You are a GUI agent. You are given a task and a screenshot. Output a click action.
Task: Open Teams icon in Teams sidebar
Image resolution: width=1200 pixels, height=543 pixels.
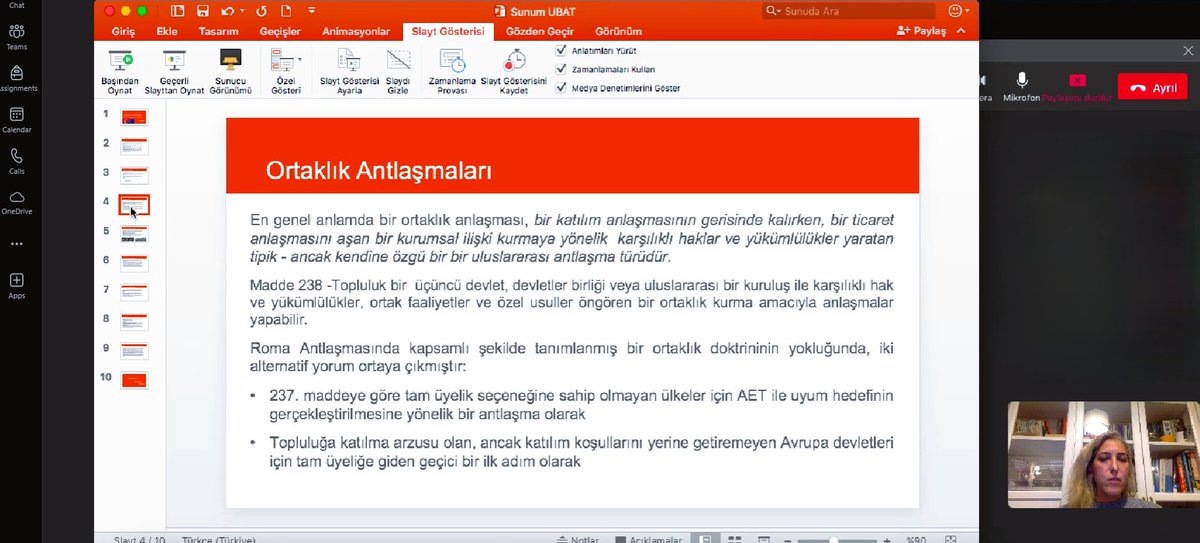[16, 37]
